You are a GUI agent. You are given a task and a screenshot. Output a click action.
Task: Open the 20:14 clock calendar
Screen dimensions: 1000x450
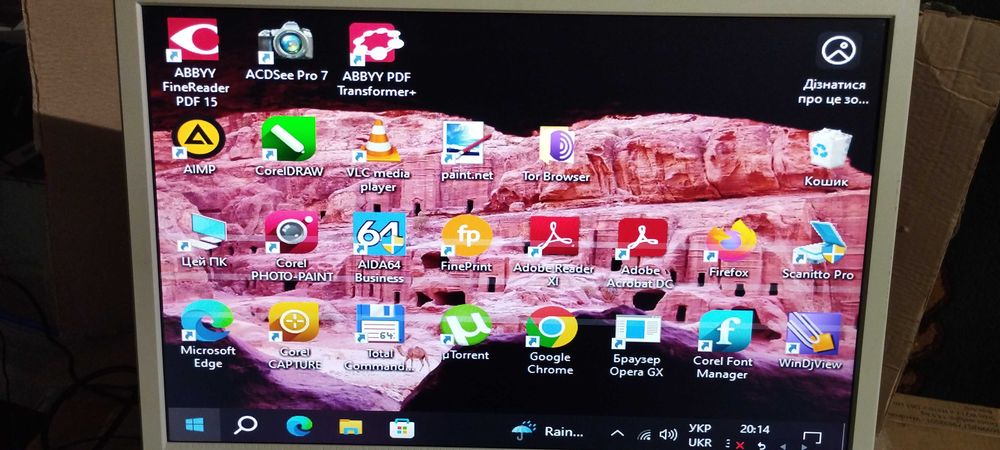754,430
